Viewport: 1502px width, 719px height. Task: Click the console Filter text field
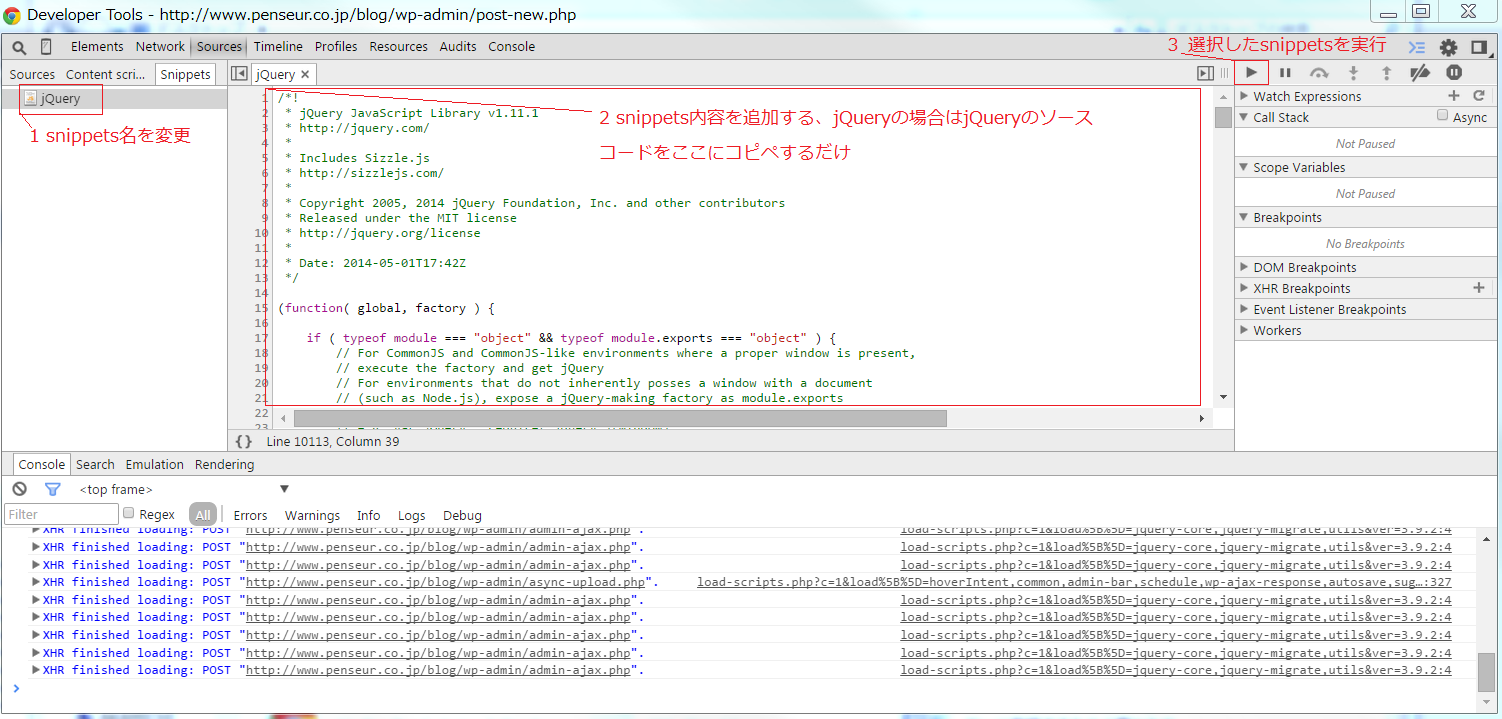coord(61,515)
